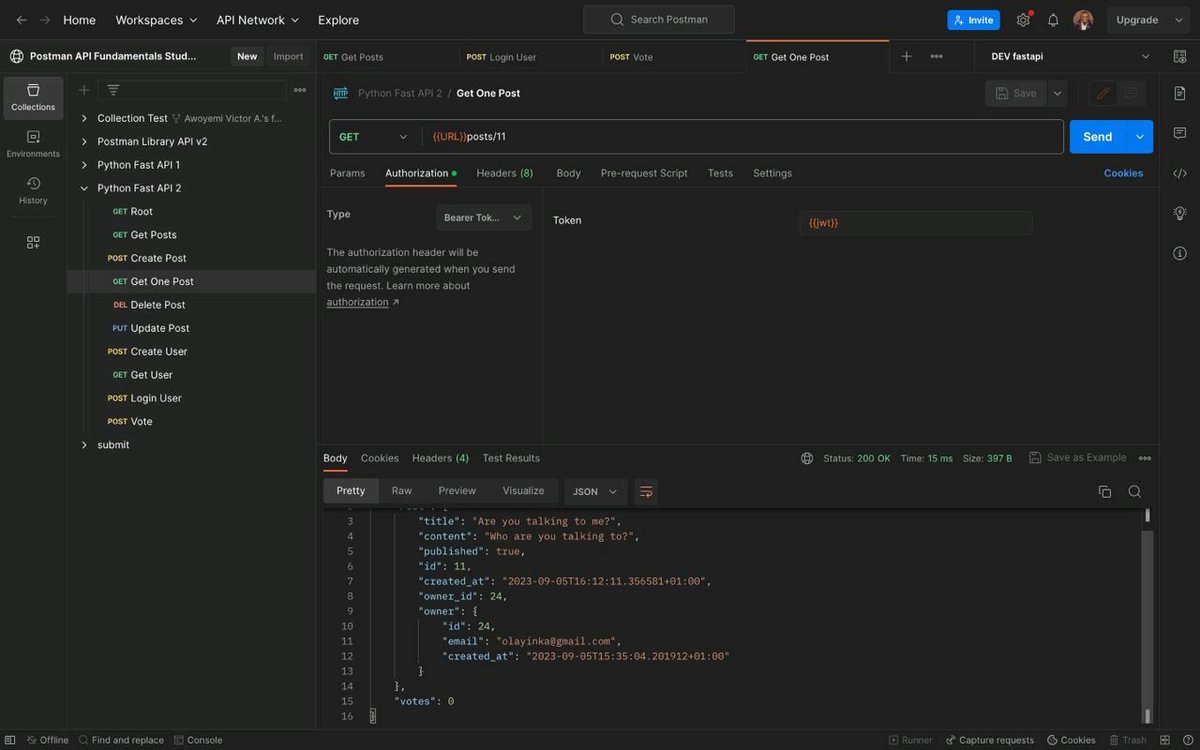Expand the Python Fast API 1 collection
The width and height of the screenshot is (1200, 750).
click(84, 165)
